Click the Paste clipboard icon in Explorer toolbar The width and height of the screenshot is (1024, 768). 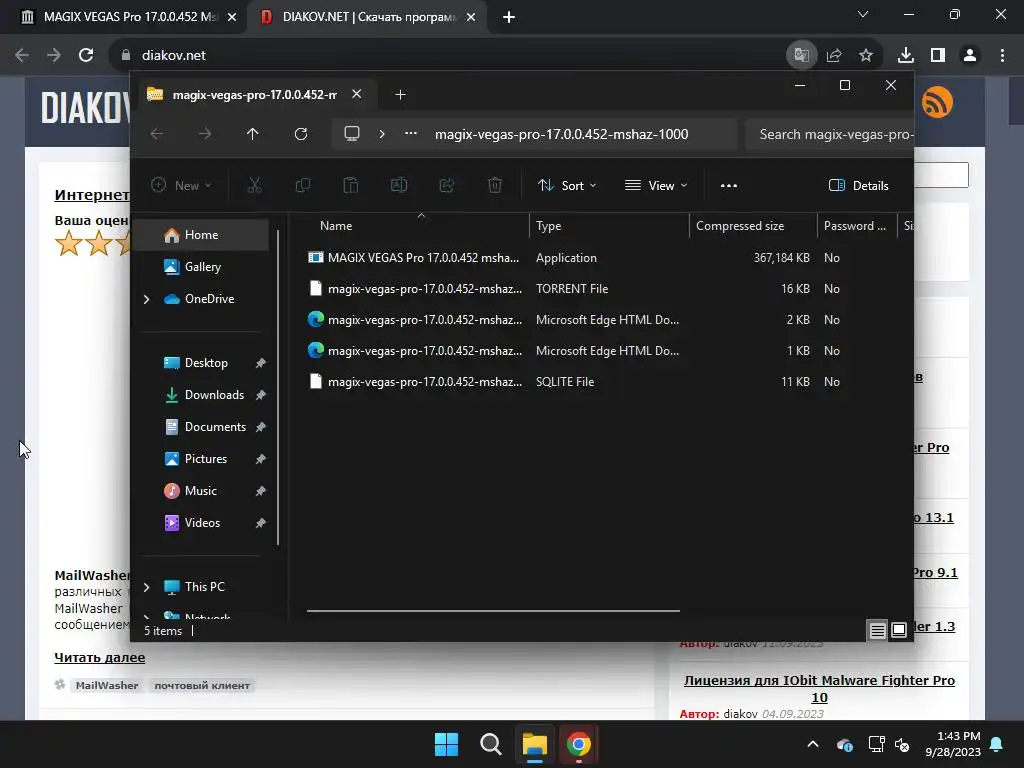[351, 185]
